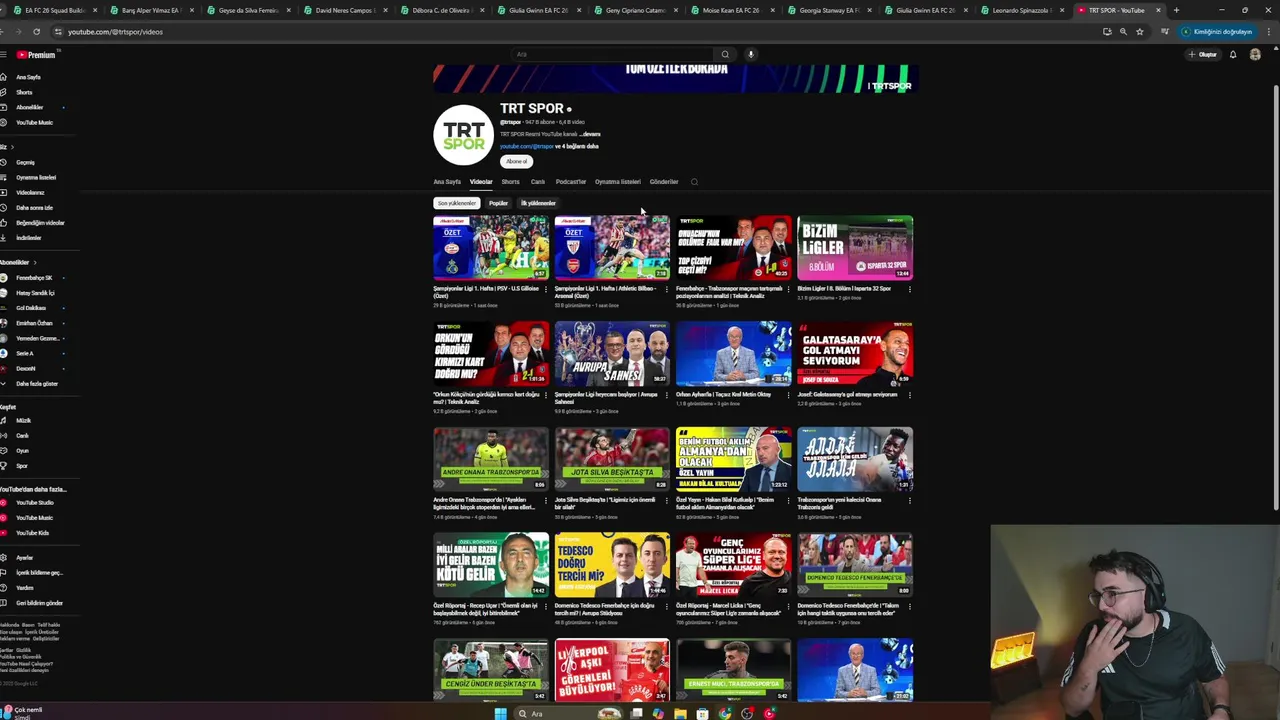Open Ayarlar settings gear in sidebar
Image resolution: width=1280 pixels, height=720 pixels.
4,557
